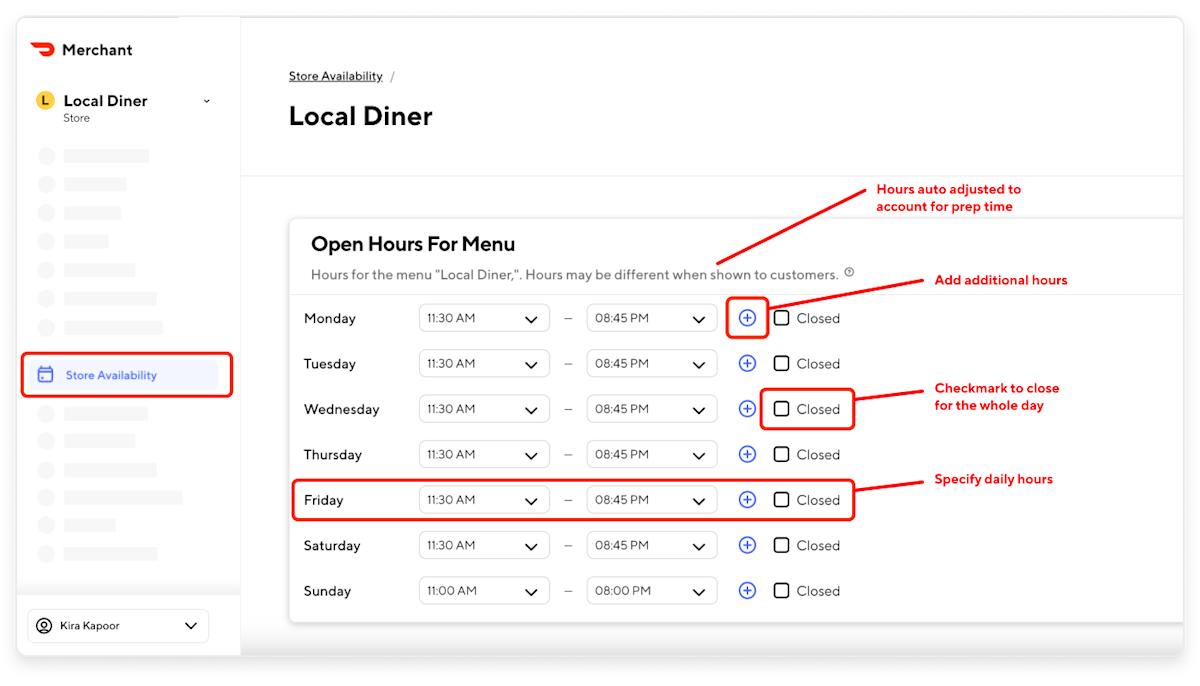
Task: Mark Saturday as Closed
Action: pyautogui.click(x=782, y=545)
